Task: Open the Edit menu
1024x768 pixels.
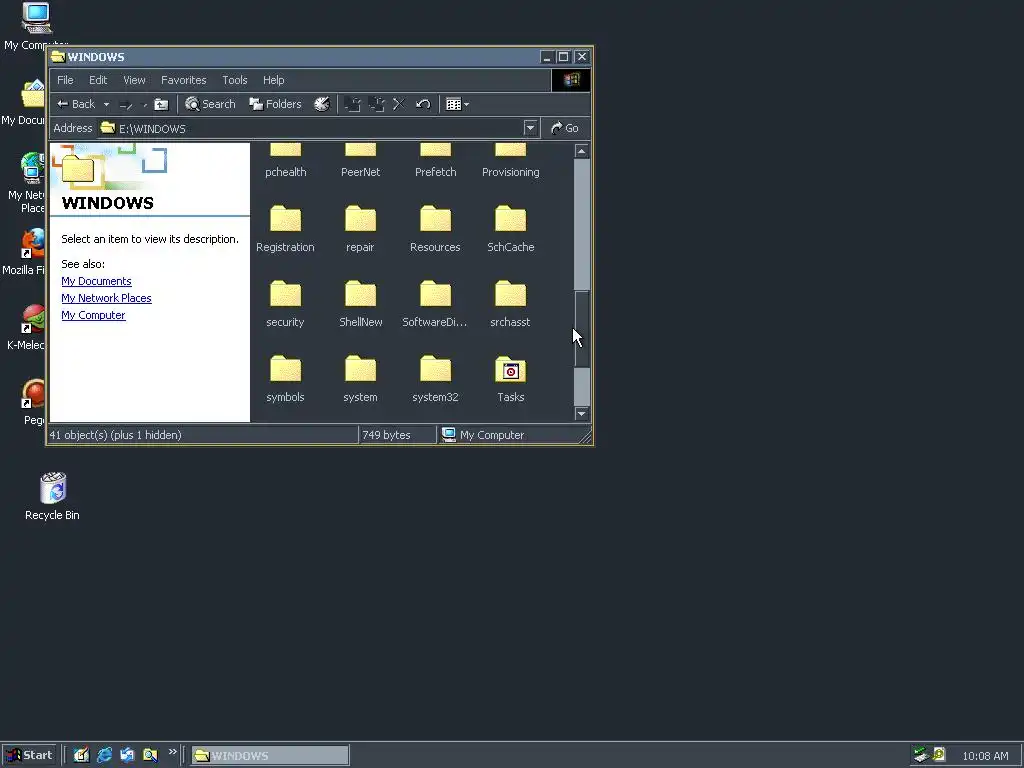Action: tap(98, 80)
